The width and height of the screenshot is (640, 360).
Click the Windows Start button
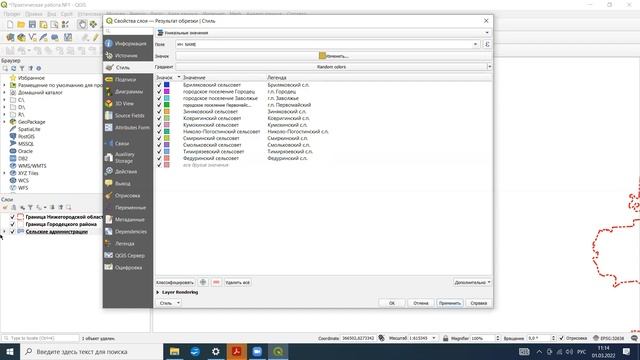[x=10, y=351]
